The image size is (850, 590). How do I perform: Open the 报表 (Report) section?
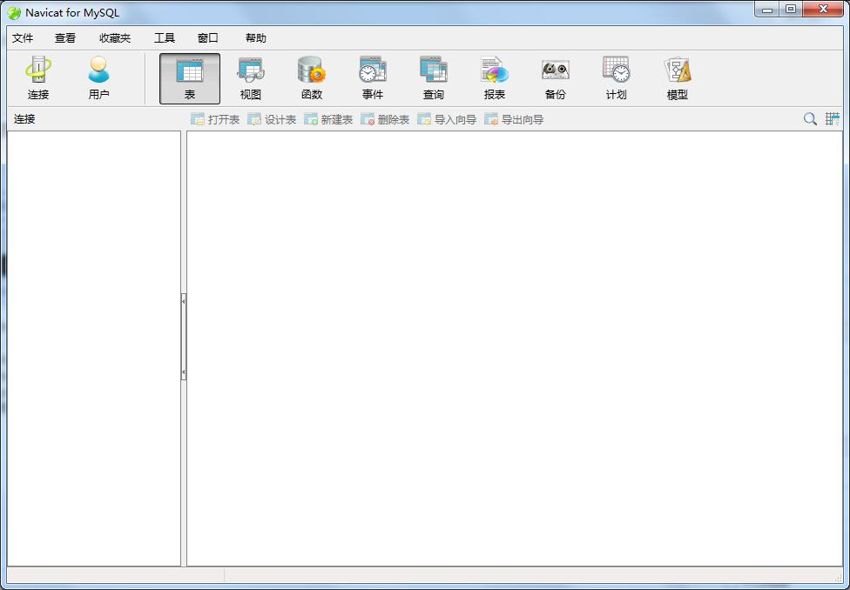pyautogui.click(x=494, y=79)
